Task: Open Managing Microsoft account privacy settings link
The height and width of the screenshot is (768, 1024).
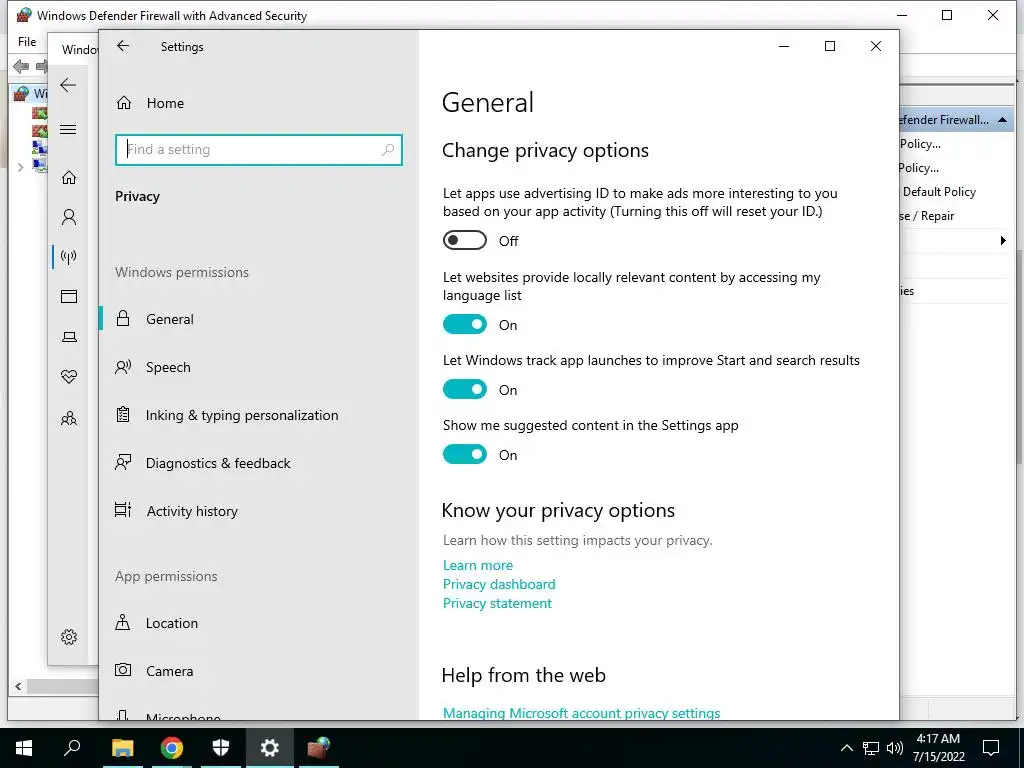Action: 581,712
